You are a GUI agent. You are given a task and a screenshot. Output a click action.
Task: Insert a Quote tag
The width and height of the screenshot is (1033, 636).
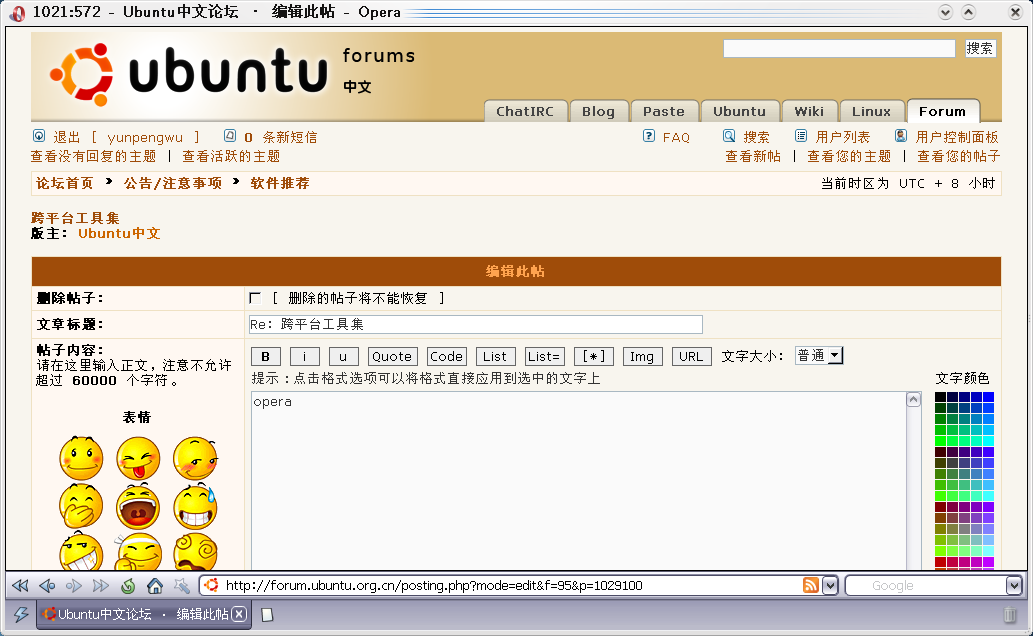point(392,357)
